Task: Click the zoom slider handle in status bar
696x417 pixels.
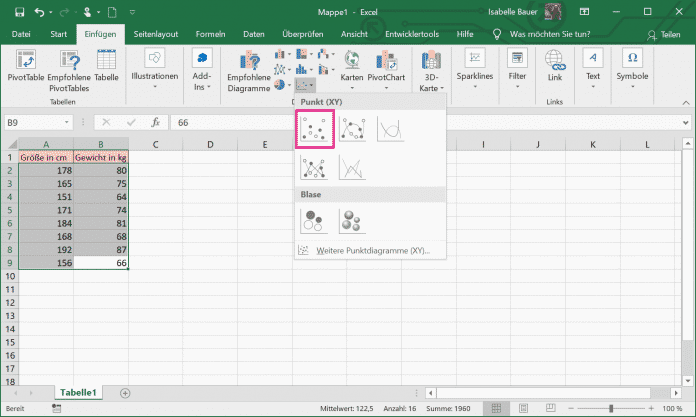Action: [611, 408]
